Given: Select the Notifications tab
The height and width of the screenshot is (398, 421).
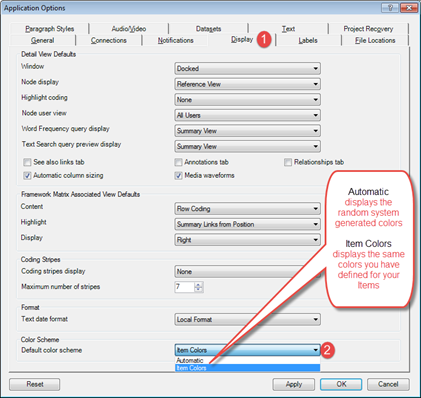Looking at the screenshot, I should (176, 40).
